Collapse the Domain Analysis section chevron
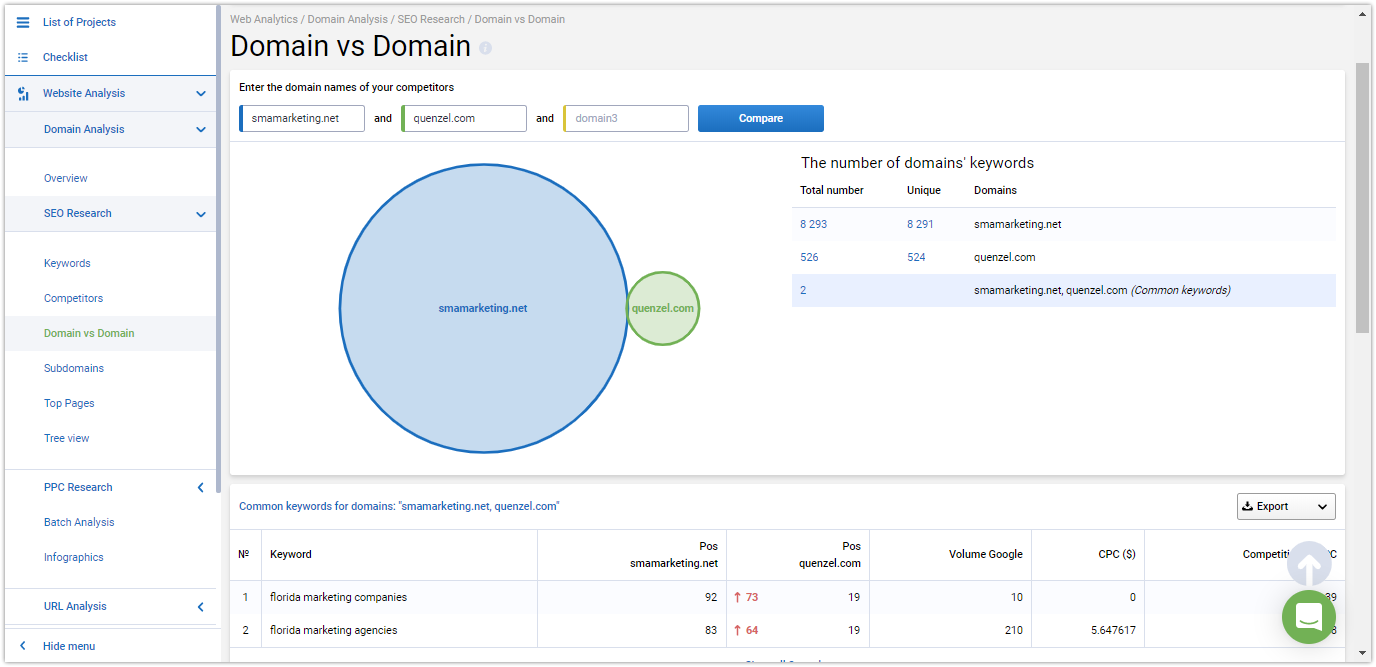This screenshot has height=667, width=1376. pyautogui.click(x=201, y=130)
